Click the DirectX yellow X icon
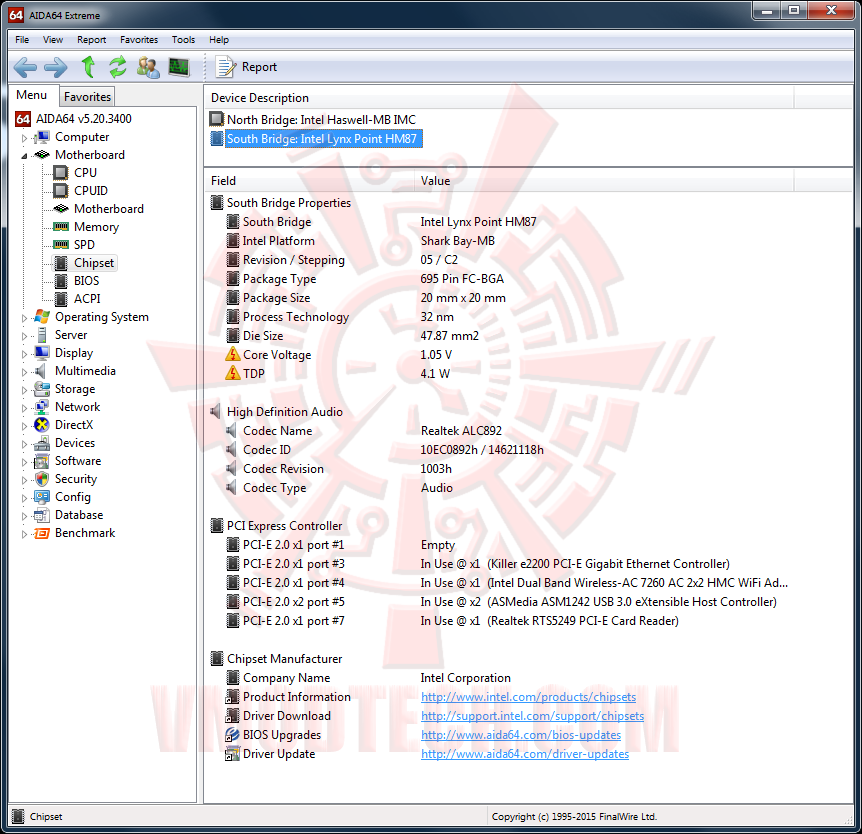 click(42, 425)
